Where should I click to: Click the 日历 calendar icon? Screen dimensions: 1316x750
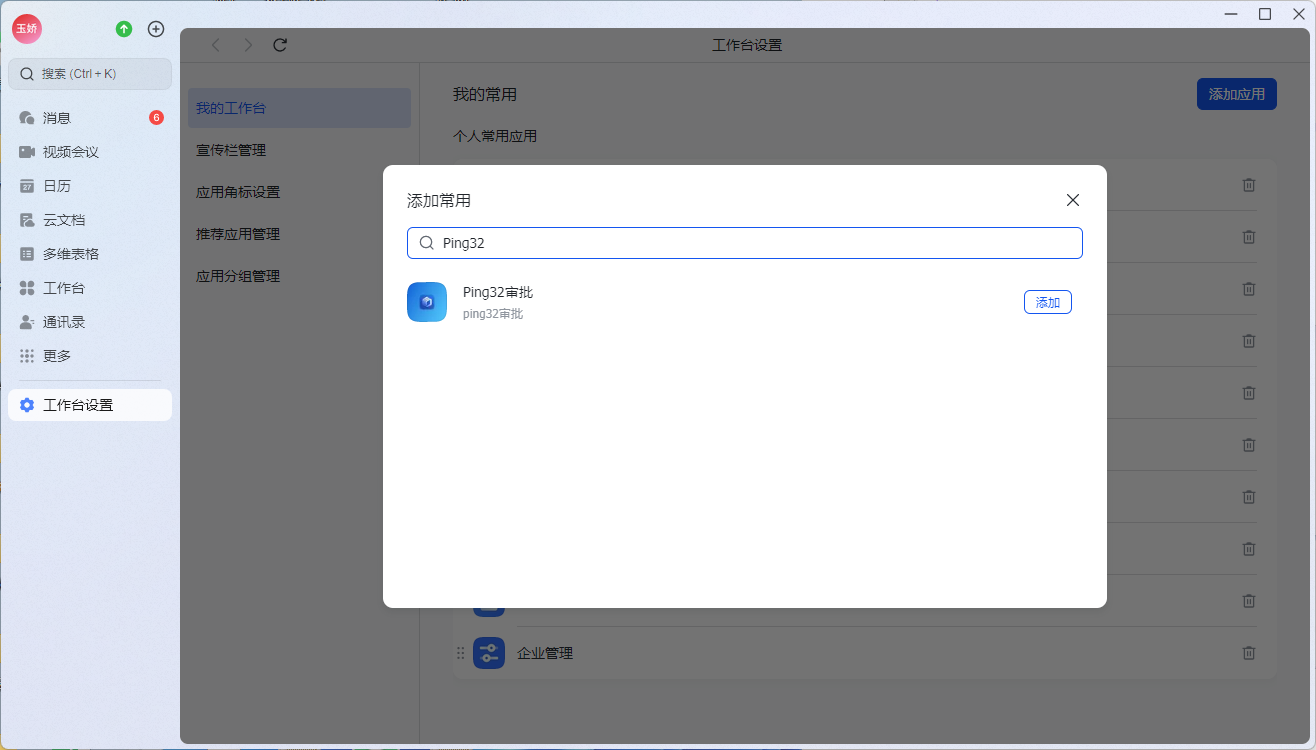(27, 186)
